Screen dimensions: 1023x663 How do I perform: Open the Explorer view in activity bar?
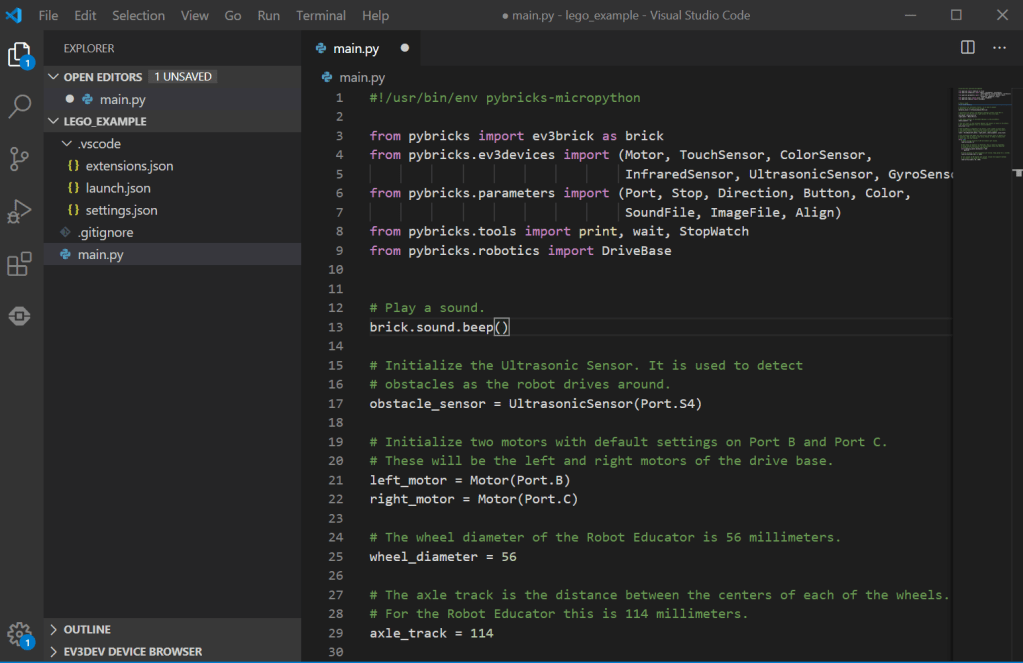pos(20,55)
